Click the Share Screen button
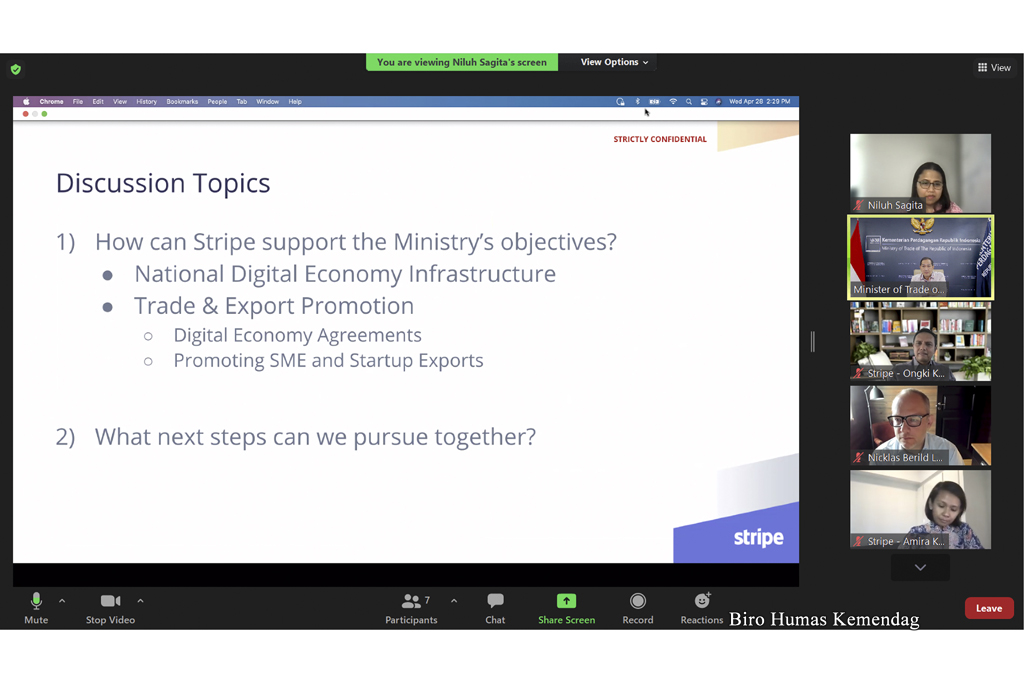Screen dimensions: 1024x682 coord(566,608)
